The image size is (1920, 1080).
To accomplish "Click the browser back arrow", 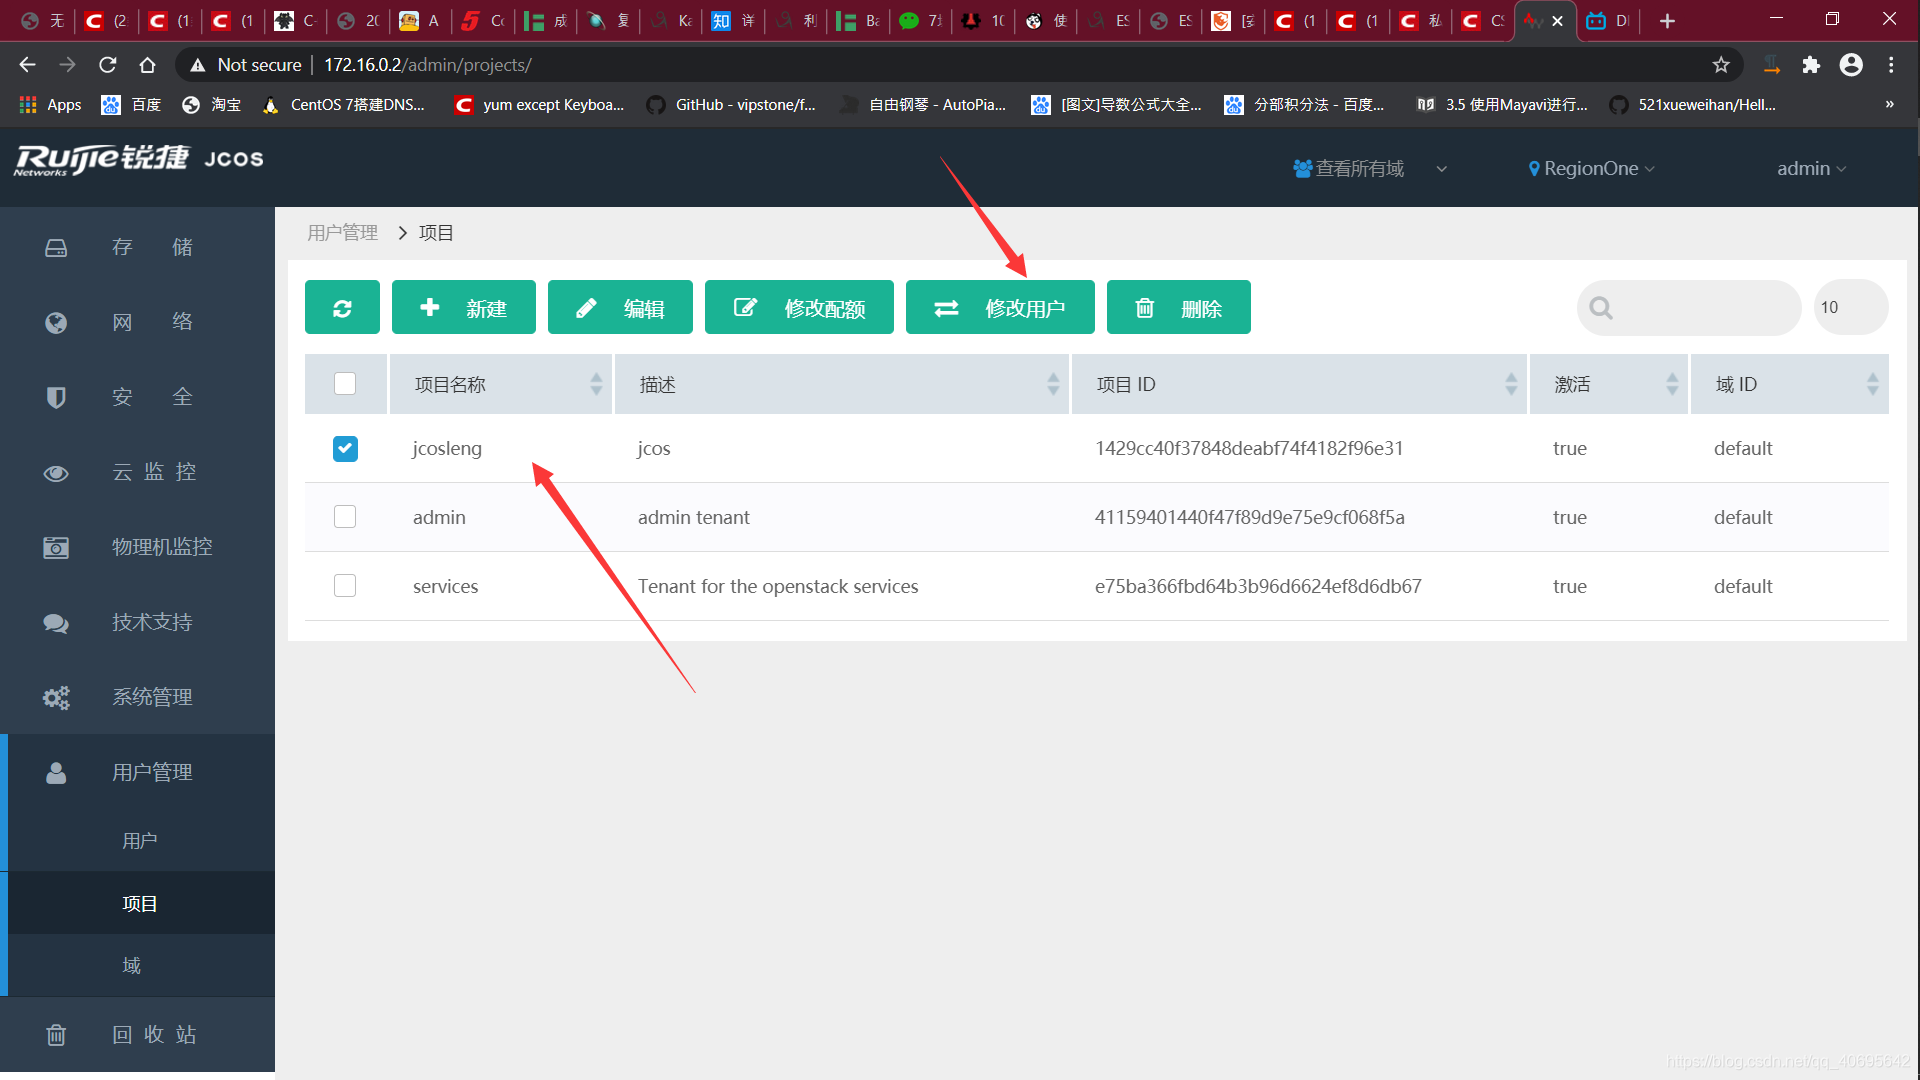I will coord(27,65).
